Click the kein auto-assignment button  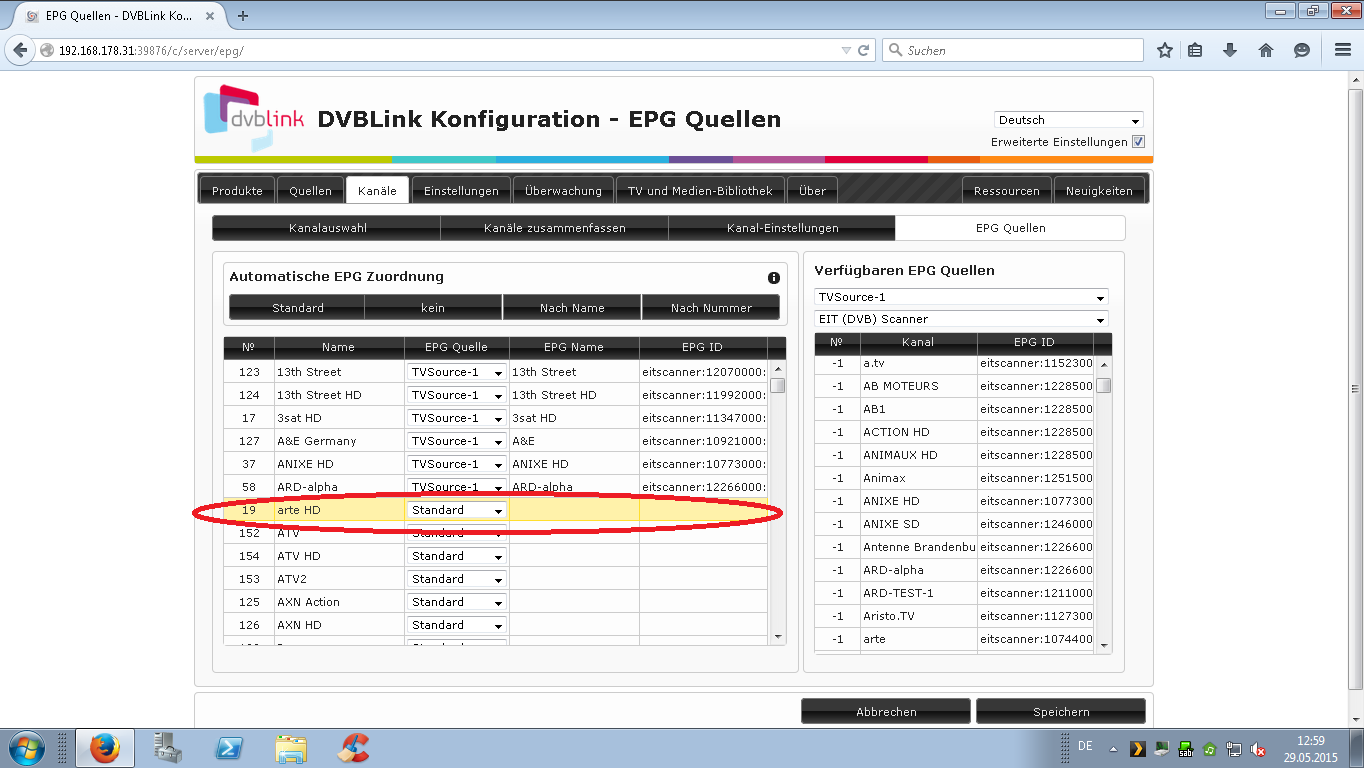pos(433,308)
